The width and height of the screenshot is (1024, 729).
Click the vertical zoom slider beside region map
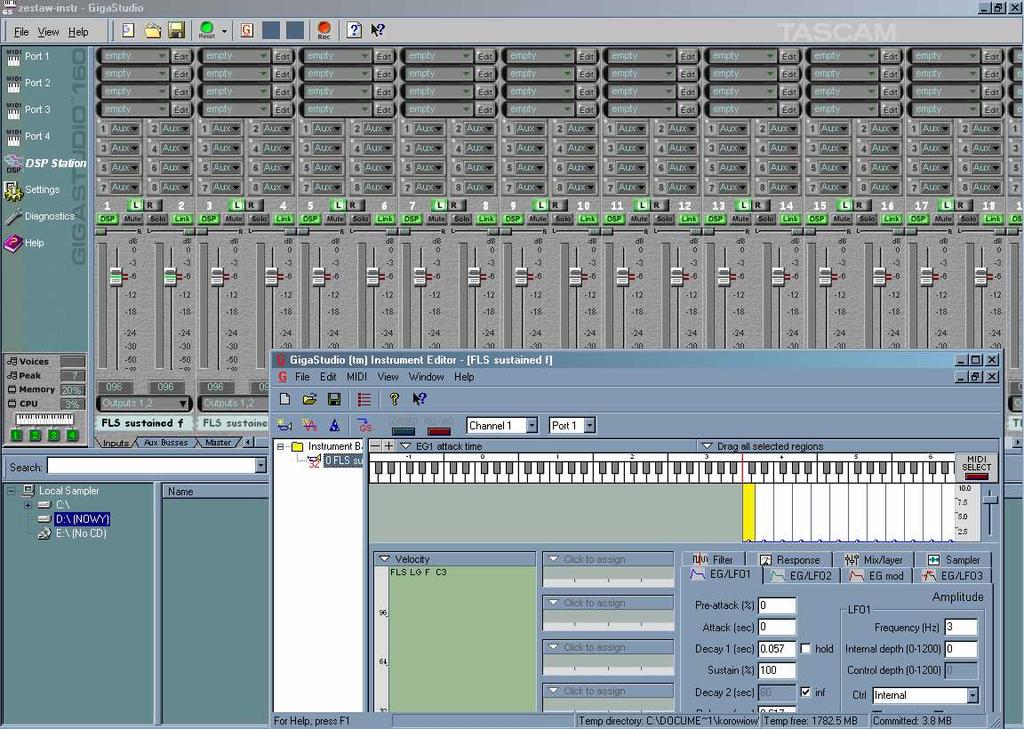991,499
